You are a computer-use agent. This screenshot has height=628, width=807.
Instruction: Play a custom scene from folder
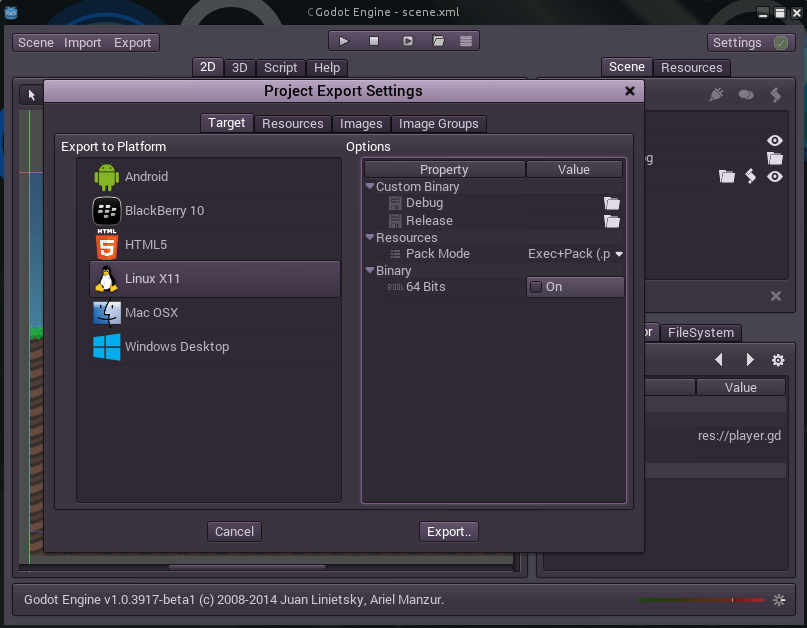(x=438, y=41)
